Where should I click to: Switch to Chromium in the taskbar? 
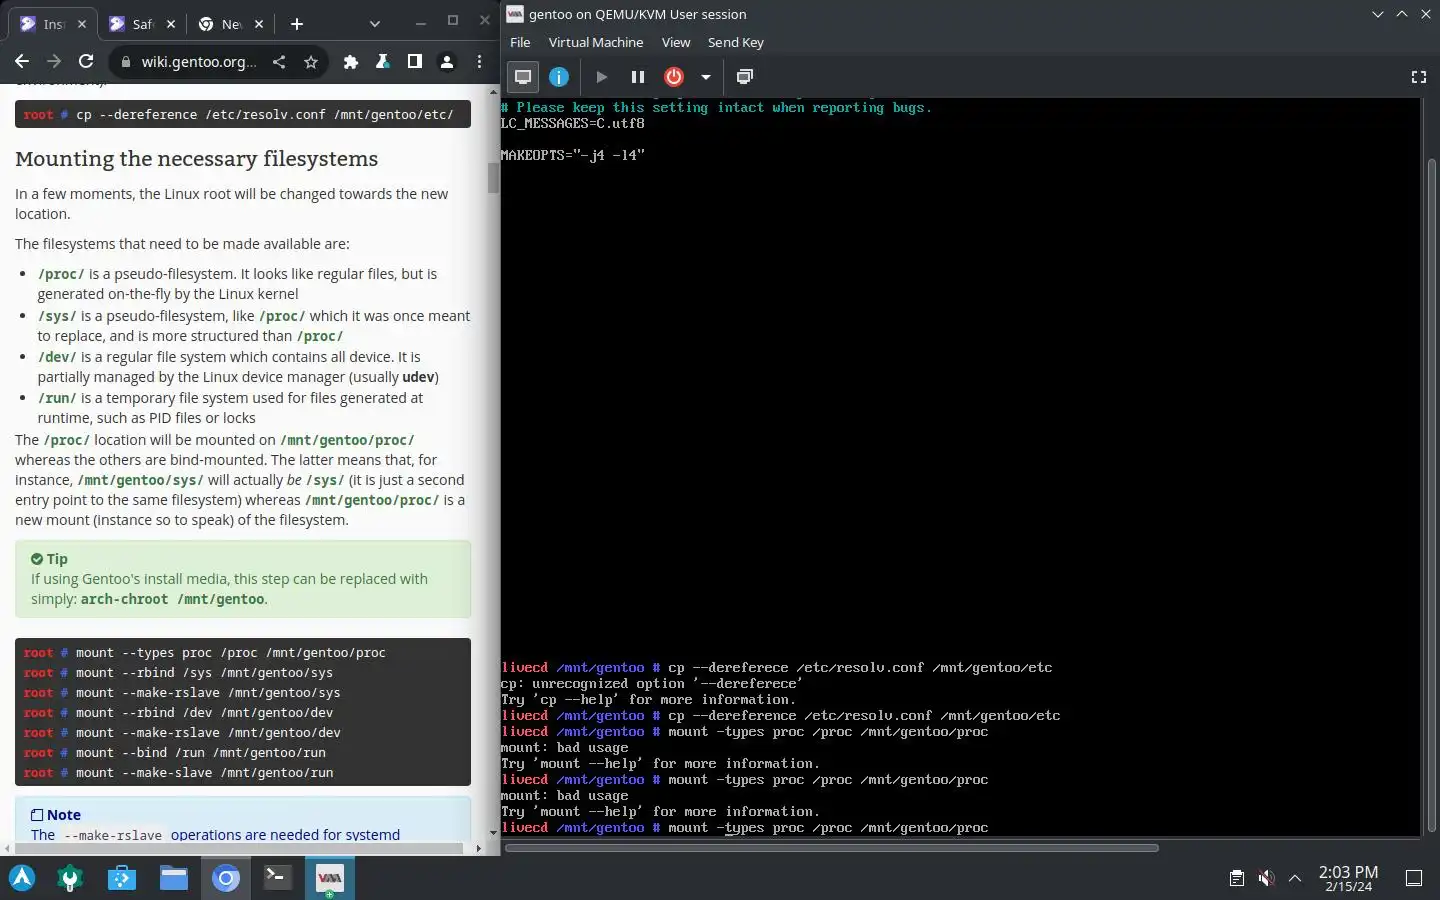(226, 878)
